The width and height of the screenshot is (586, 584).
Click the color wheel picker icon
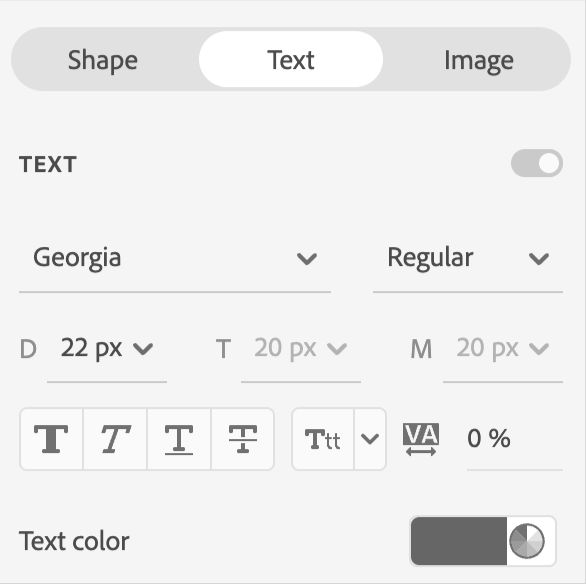pos(527,541)
